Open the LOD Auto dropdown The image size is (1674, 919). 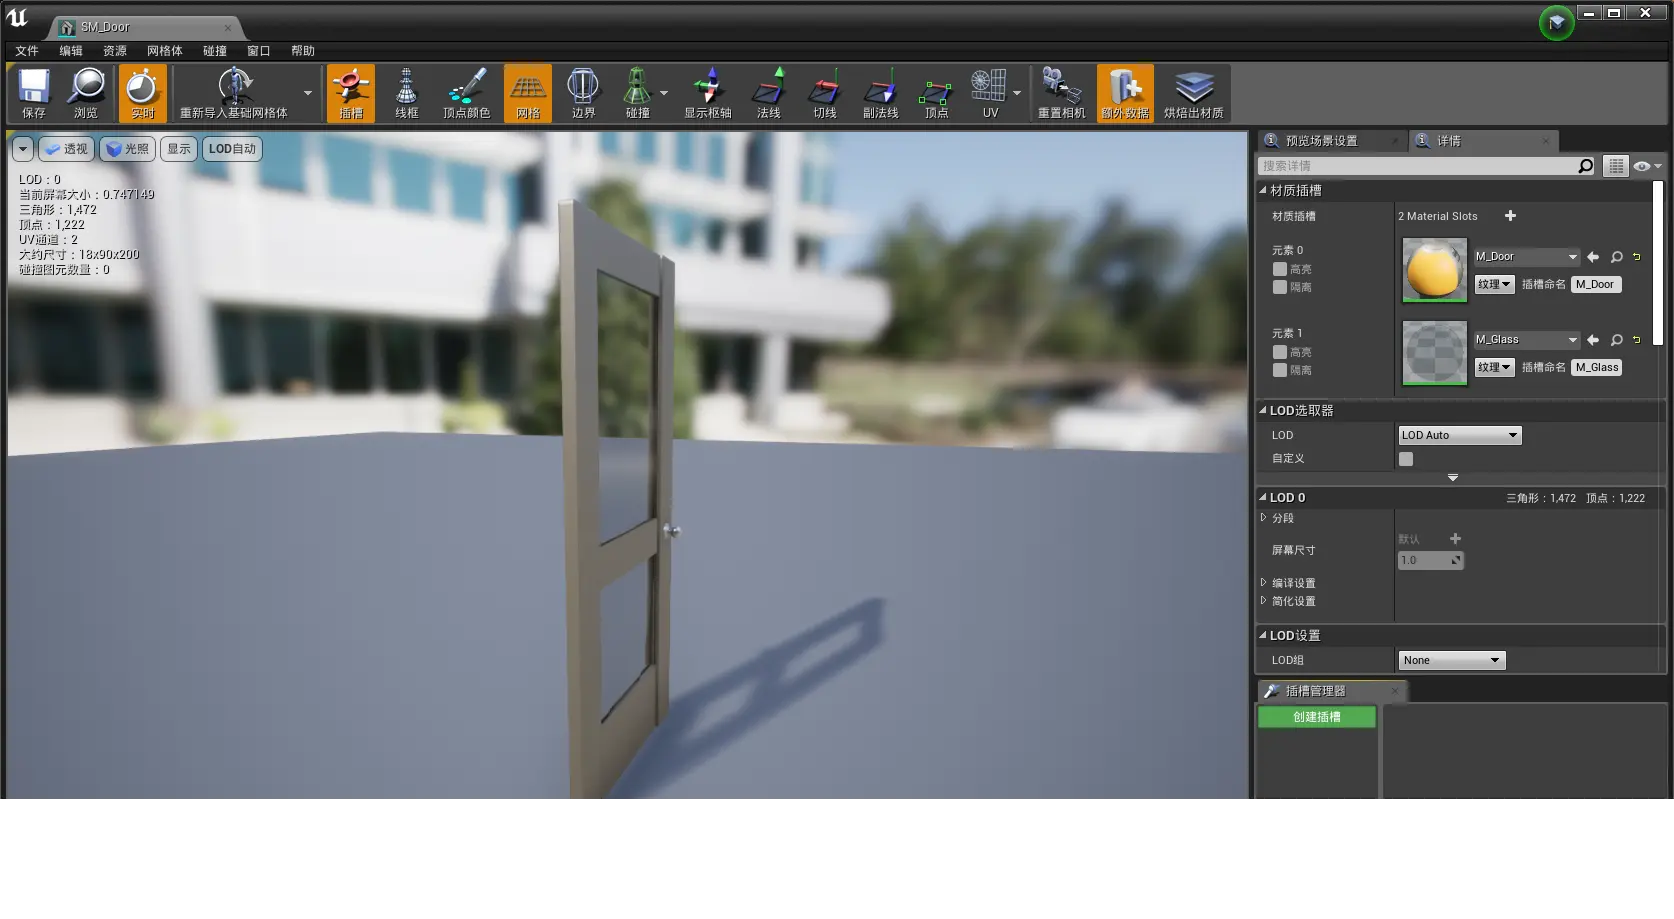(x=1459, y=435)
